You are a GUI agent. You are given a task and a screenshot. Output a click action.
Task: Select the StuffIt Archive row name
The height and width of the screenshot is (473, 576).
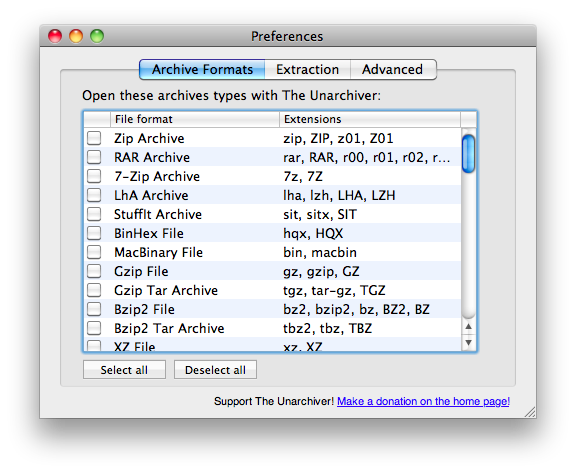(x=158, y=214)
